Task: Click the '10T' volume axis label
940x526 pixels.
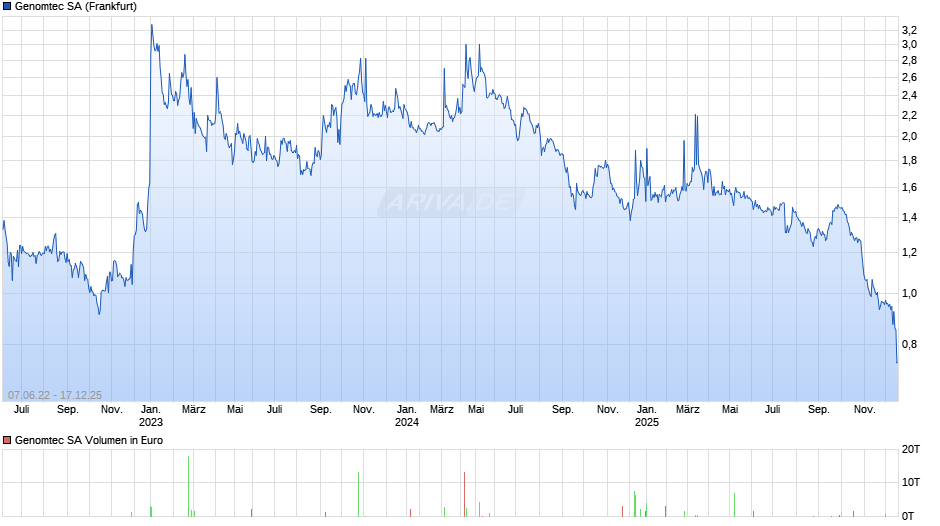Action: [x=911, y=482]
